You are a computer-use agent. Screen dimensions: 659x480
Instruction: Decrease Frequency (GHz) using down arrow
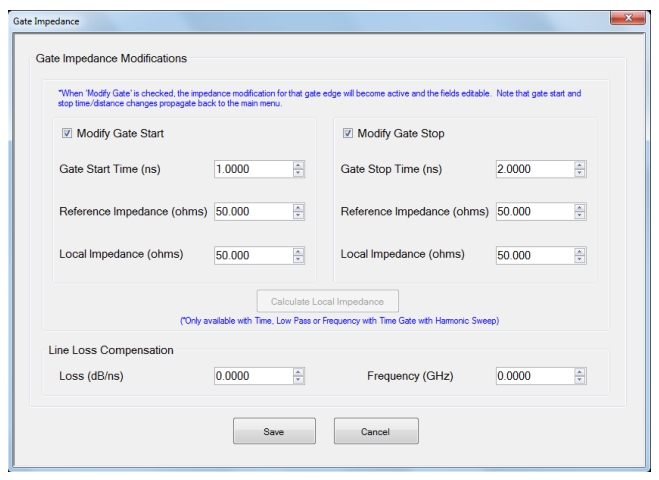[579, 380]
